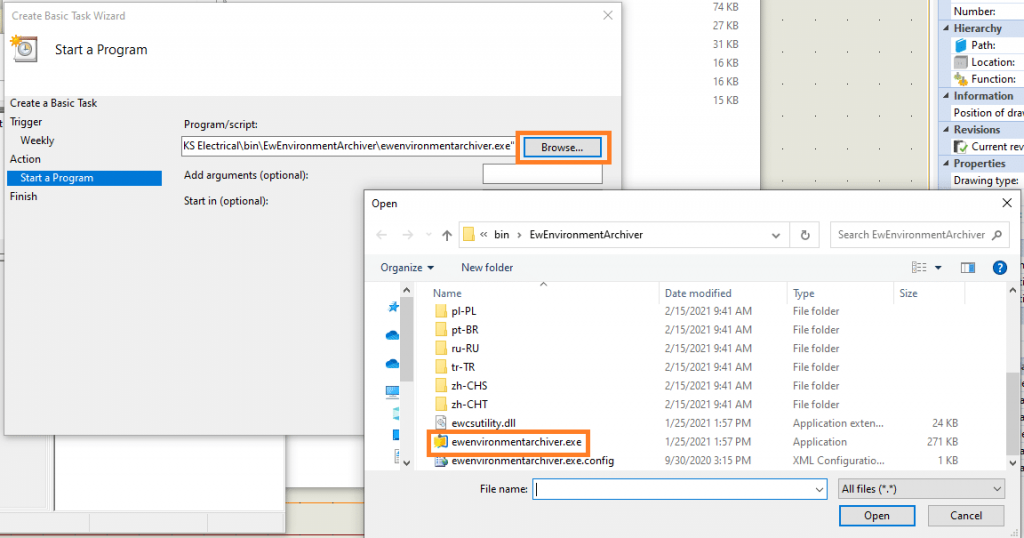Open the All files type dropdown
Viewport: 1024px width, 538px height.
(920, 489)
